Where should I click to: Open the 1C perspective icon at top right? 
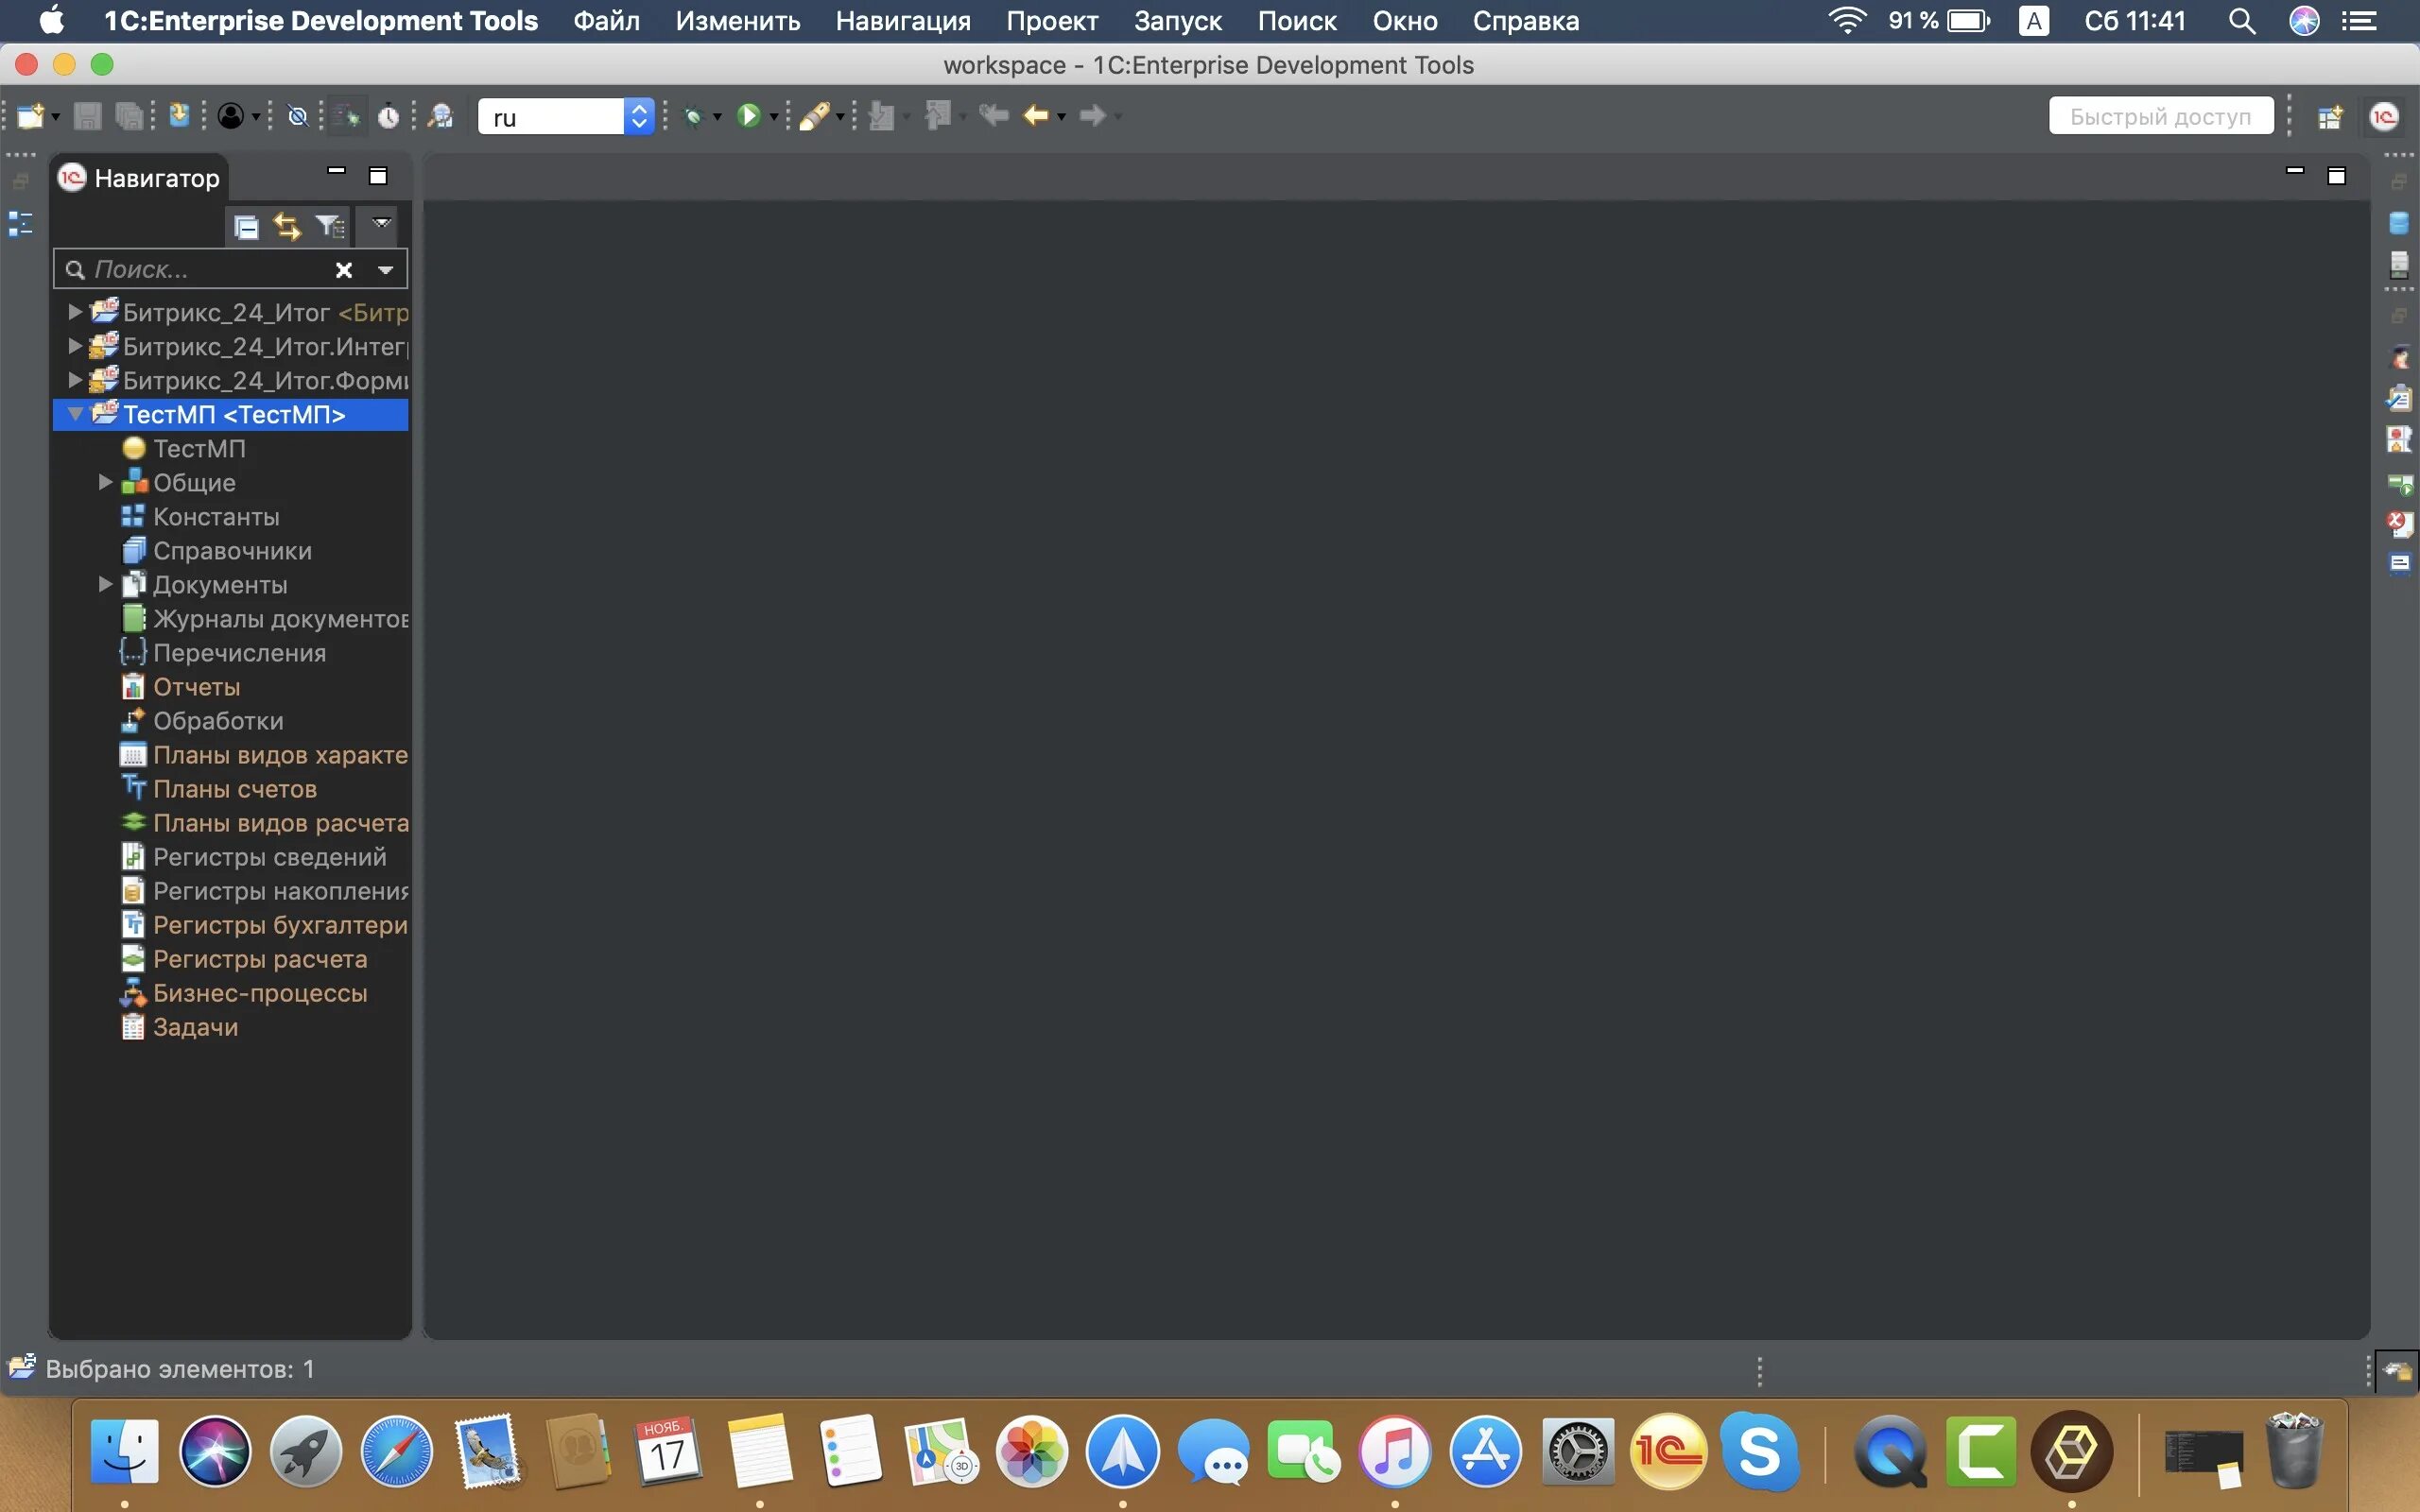[2384, 116]
